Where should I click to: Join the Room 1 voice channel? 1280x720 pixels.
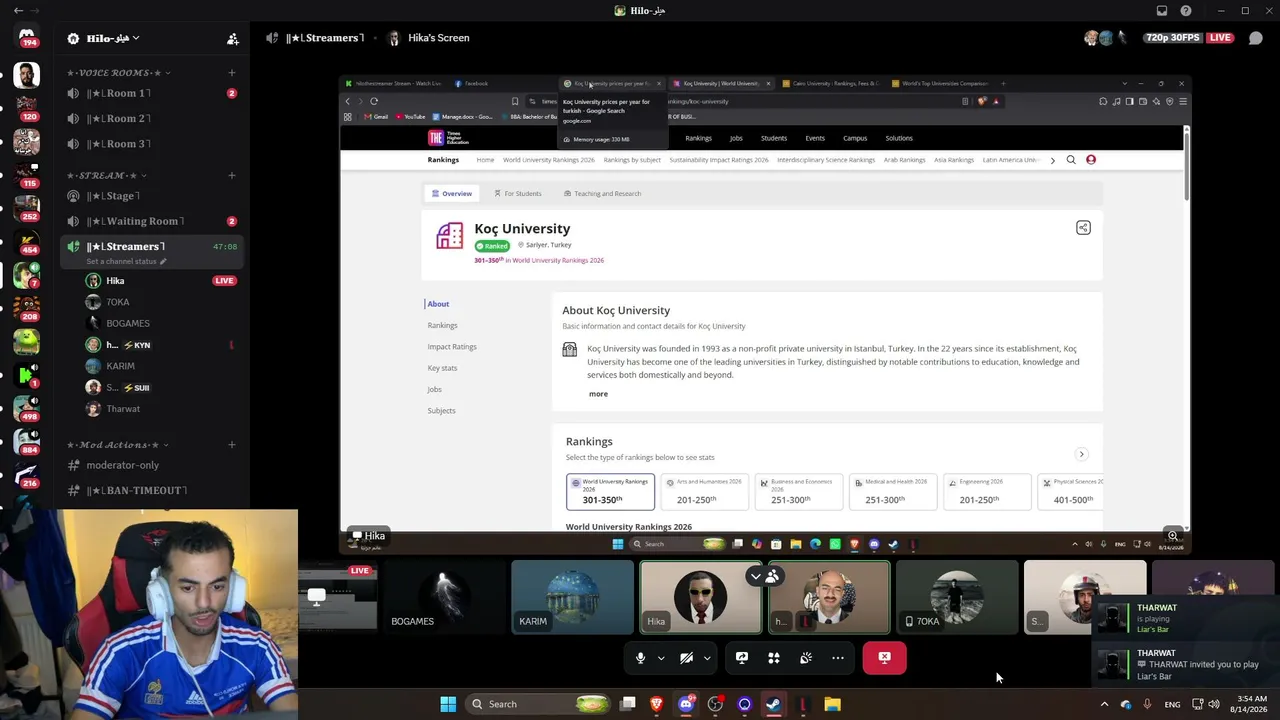[152, 93]
